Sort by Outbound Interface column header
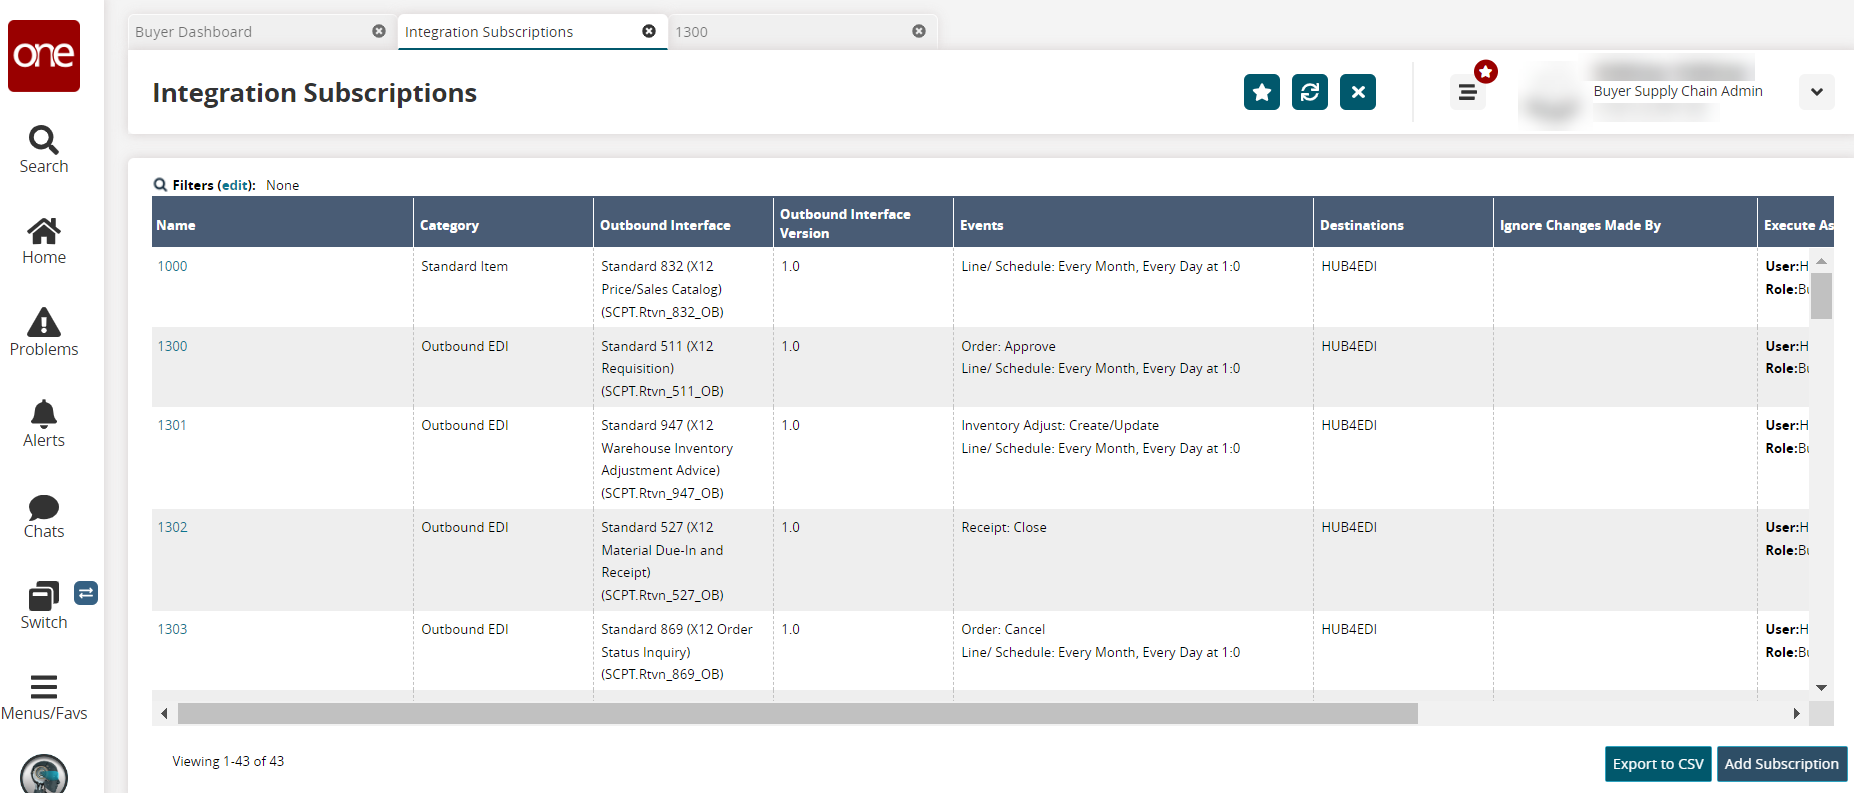 tap(683, 222)
